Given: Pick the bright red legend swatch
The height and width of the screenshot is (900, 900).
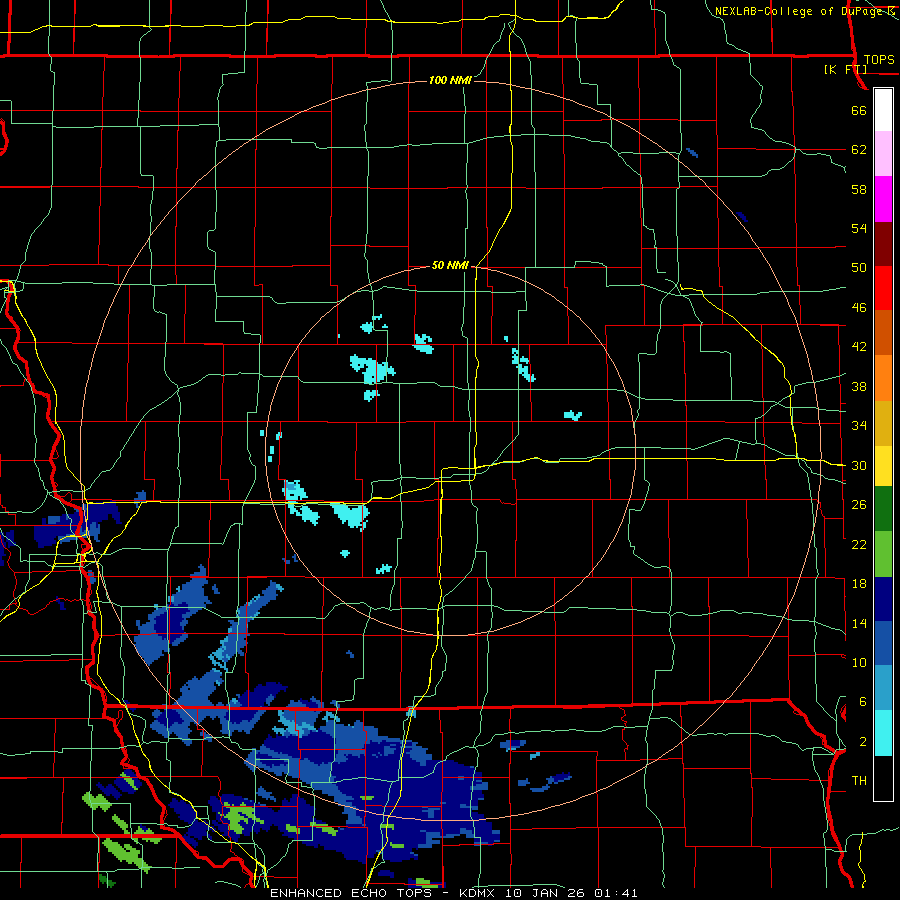Looking at the screenshot, I should pos(883,288).
